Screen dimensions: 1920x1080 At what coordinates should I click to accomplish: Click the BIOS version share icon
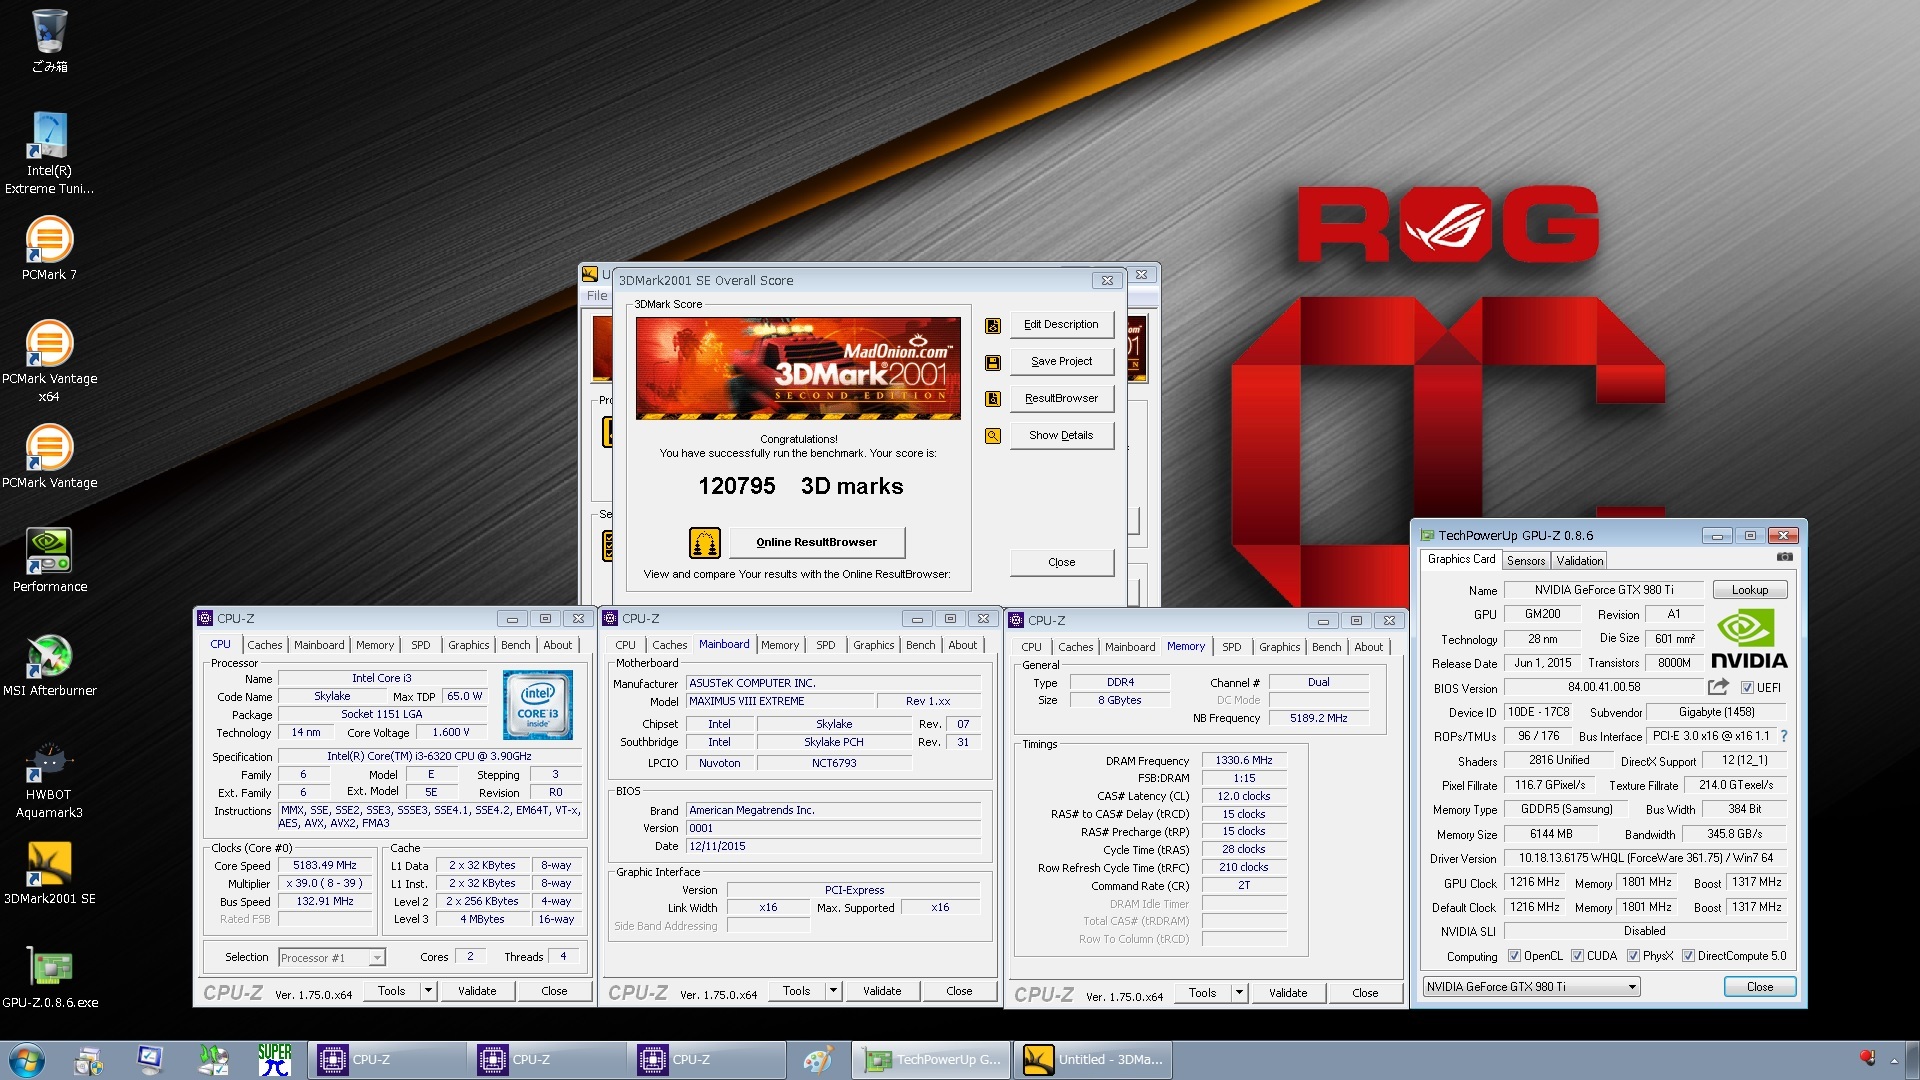[x=1718, y=687]
